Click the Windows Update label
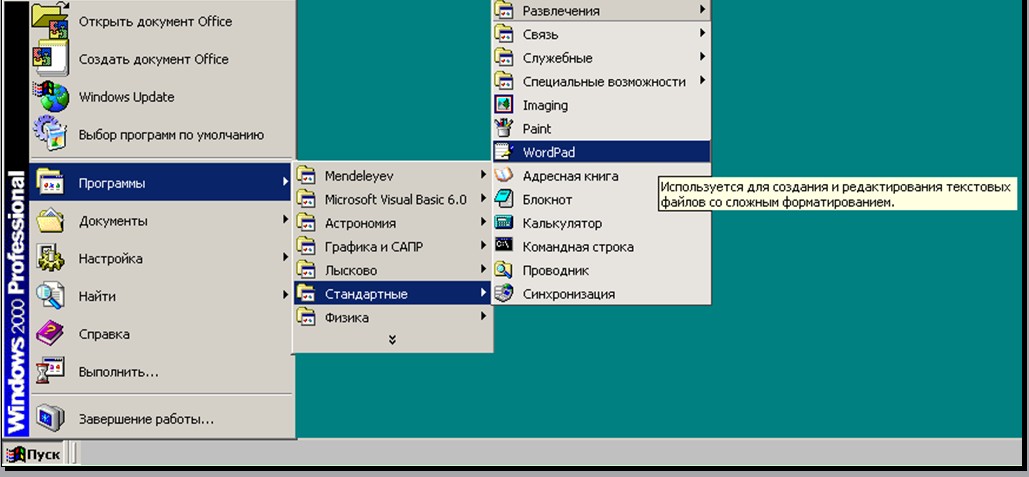Viewport: 1029px width, 477px height. [127, 97]
